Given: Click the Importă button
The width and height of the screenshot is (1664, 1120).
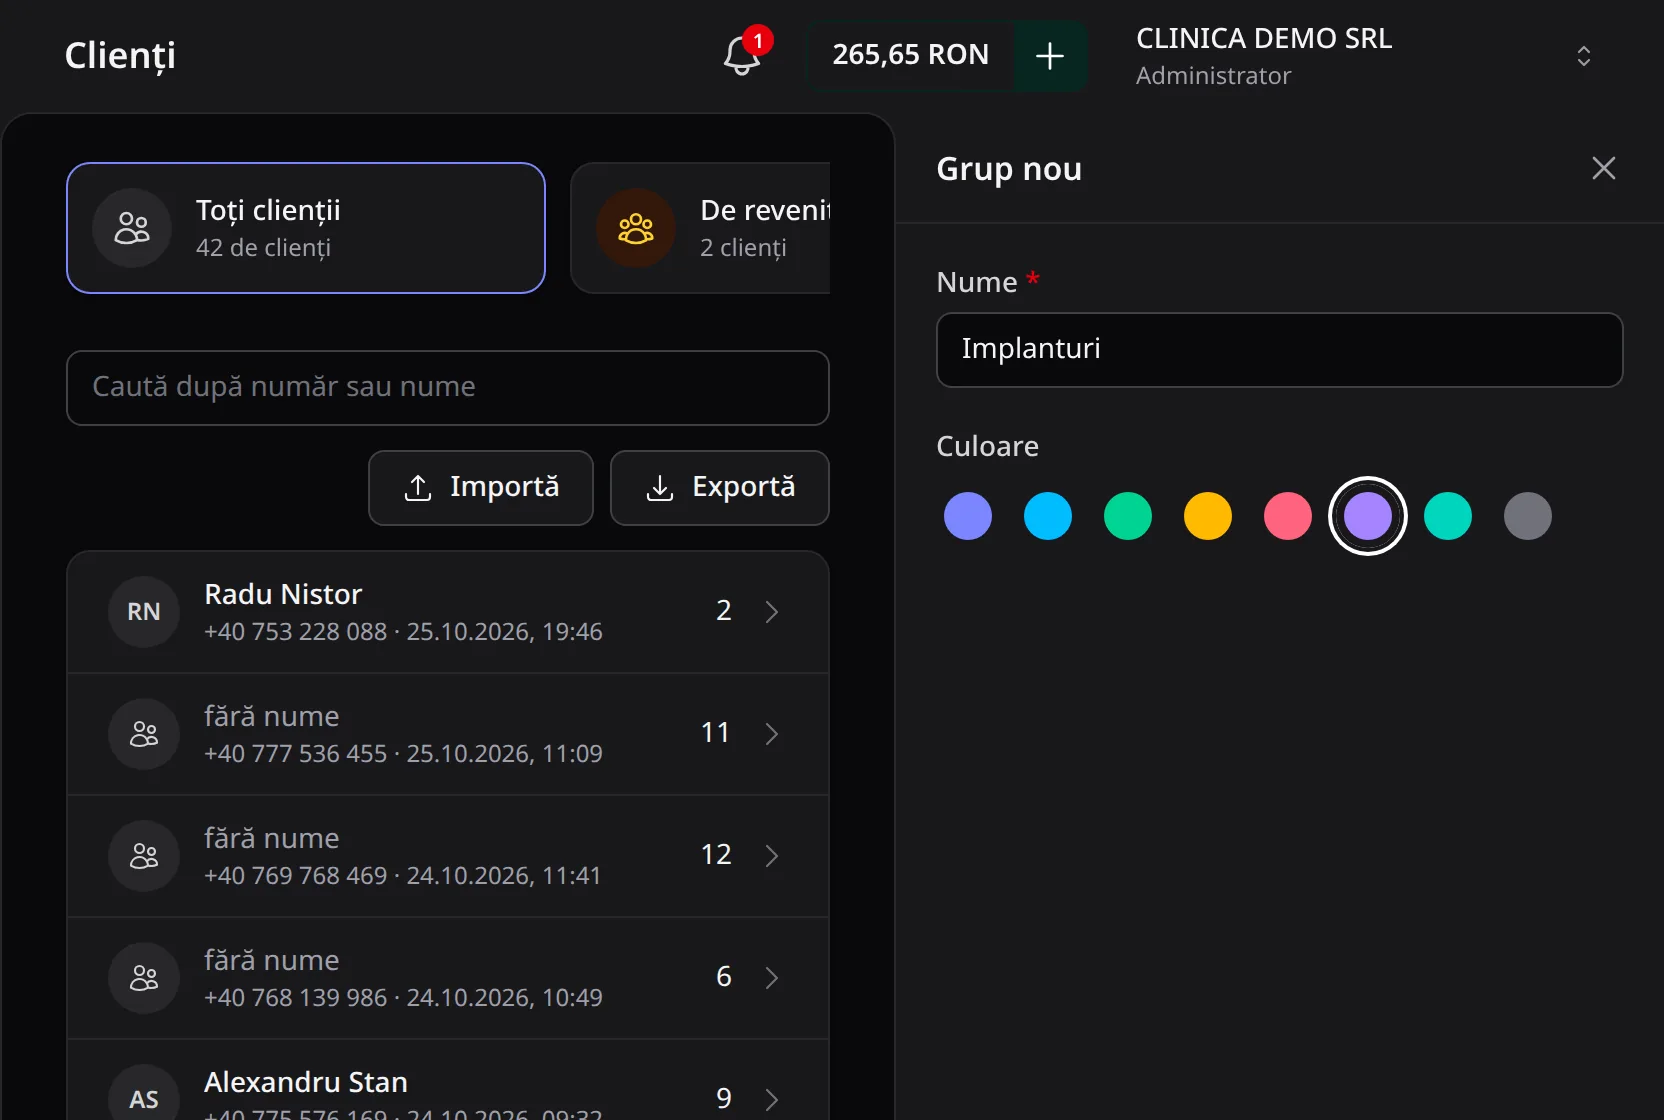Looking at the screenshot, I should tap(481, 488).
